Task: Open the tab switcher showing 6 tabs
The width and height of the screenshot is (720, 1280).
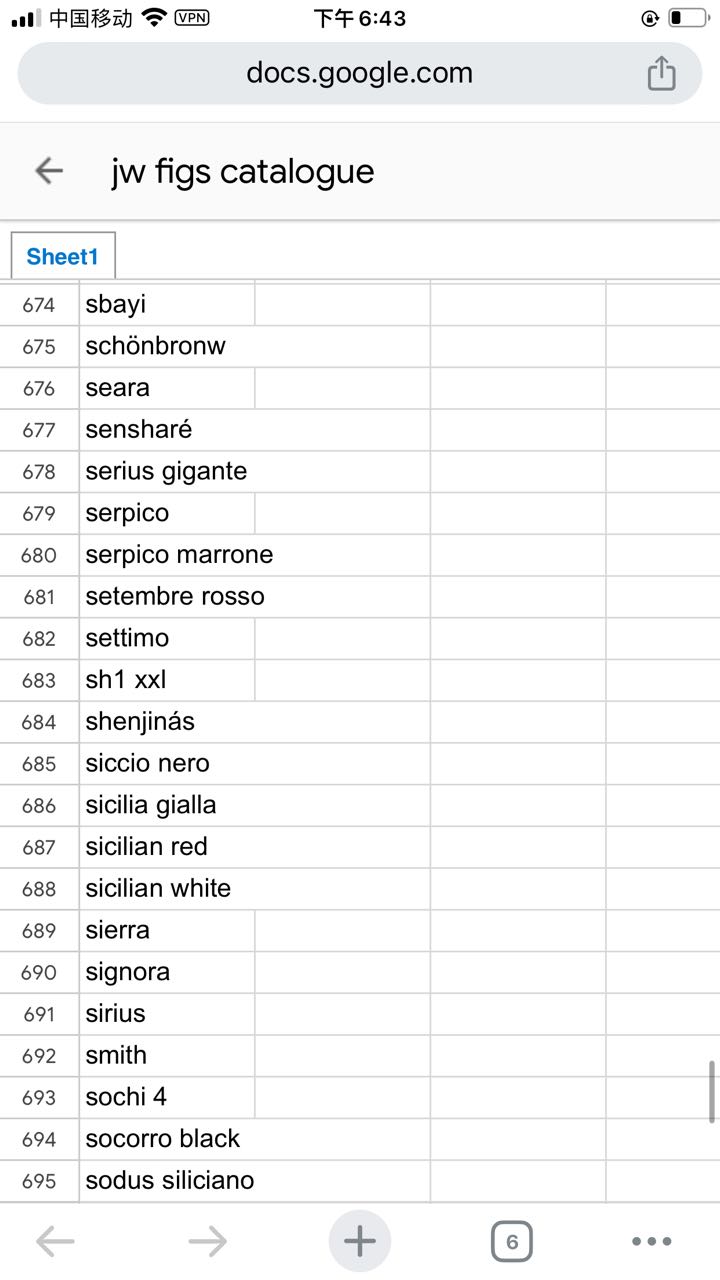Action: click(512, 1241)
